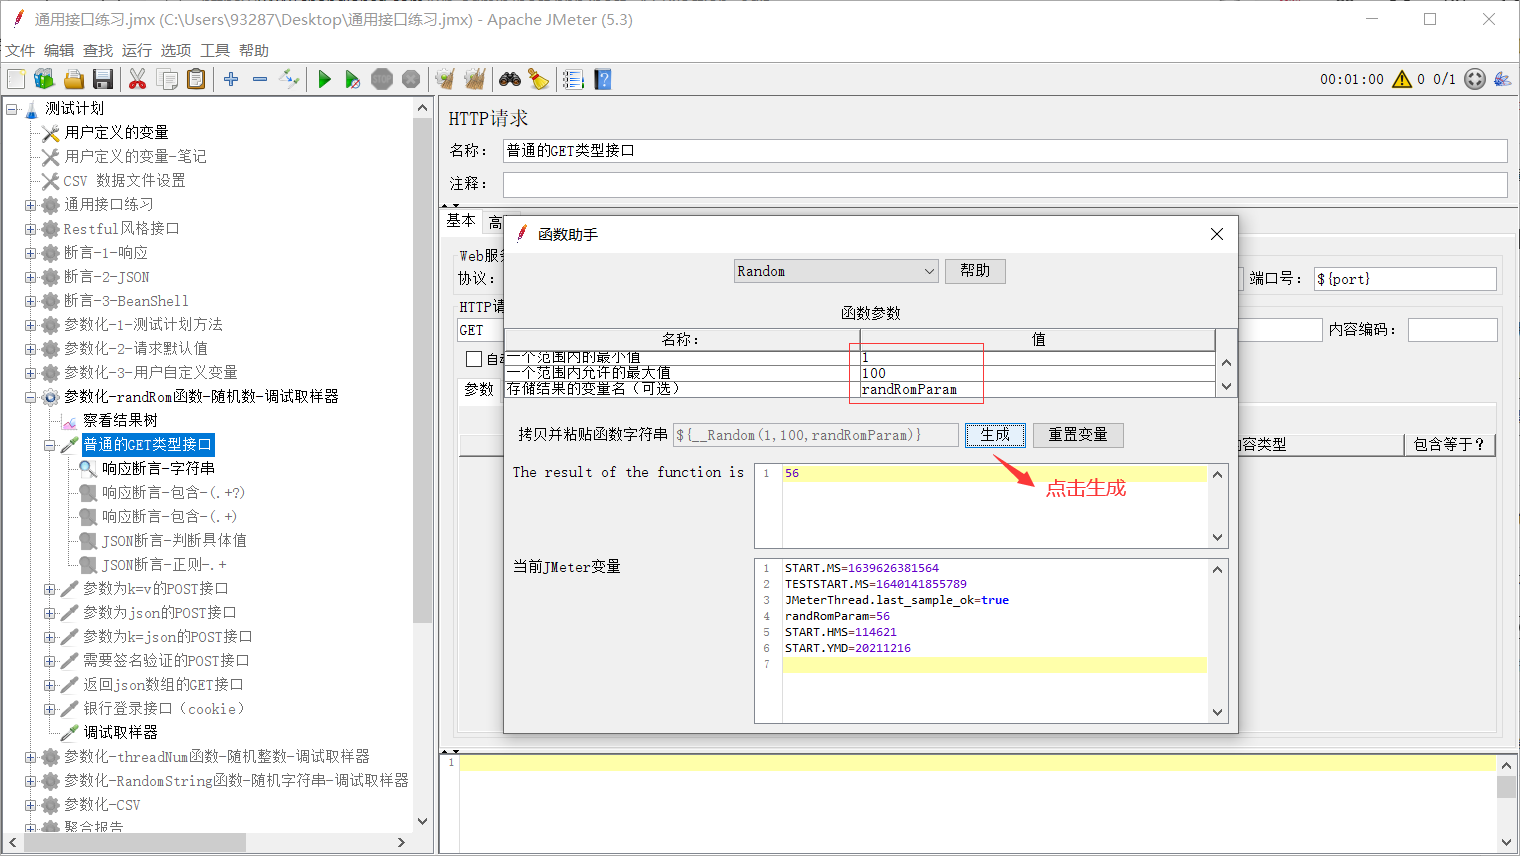Click the Cut scissors icon
The image size is (1520, 856).
[138, 79]
